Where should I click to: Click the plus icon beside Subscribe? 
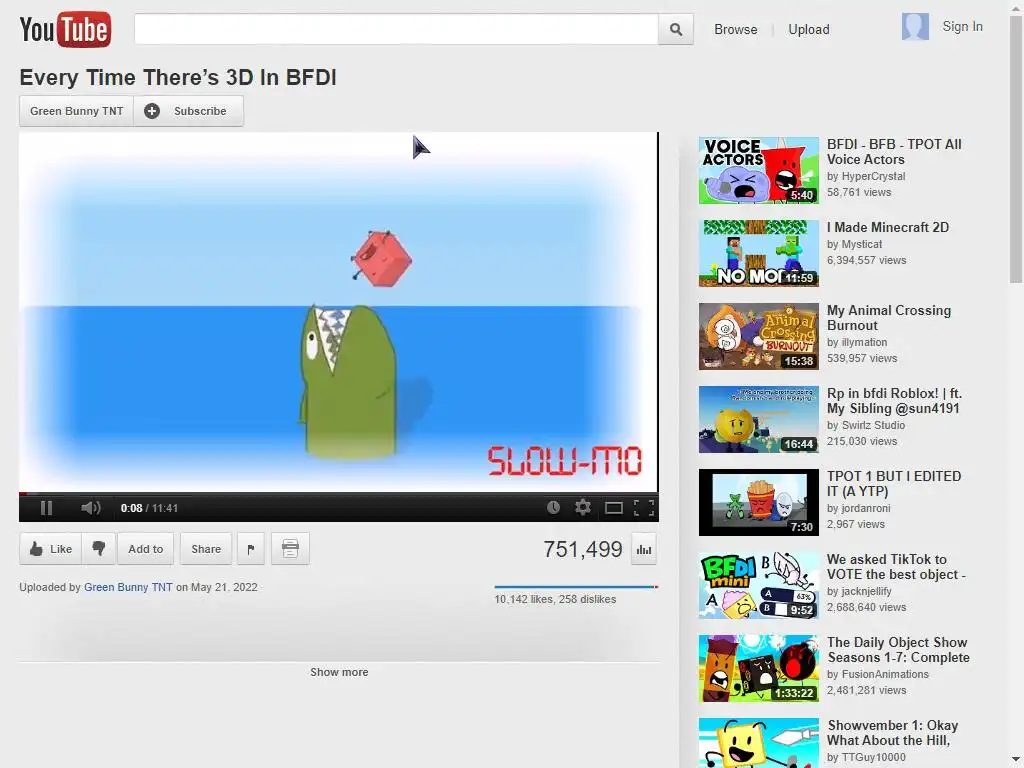coord(152,111)
